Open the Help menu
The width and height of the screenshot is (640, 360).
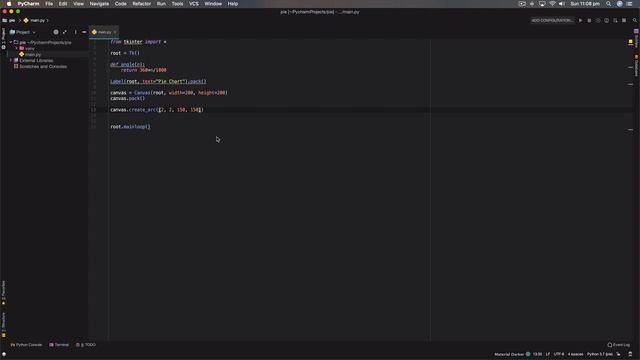233,4
